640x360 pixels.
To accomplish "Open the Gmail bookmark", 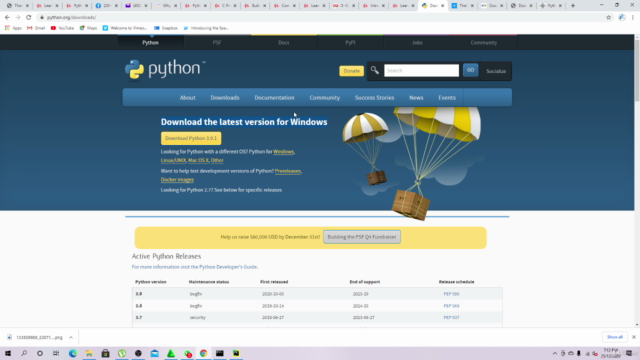I will pos(36,28).
